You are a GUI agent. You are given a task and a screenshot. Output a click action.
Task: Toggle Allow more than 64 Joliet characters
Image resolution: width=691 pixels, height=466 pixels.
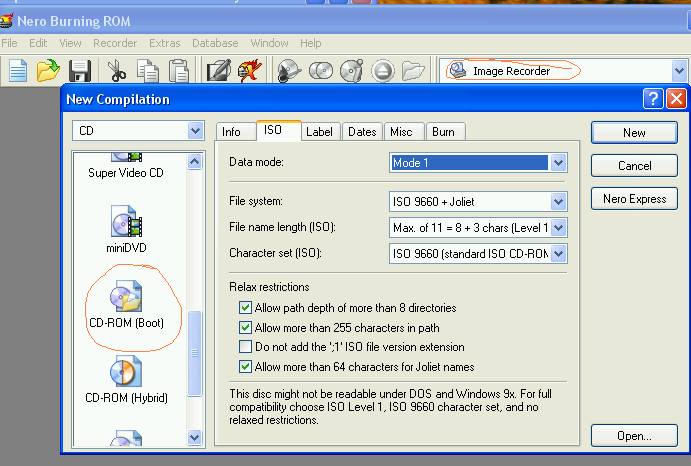[245, 366]
